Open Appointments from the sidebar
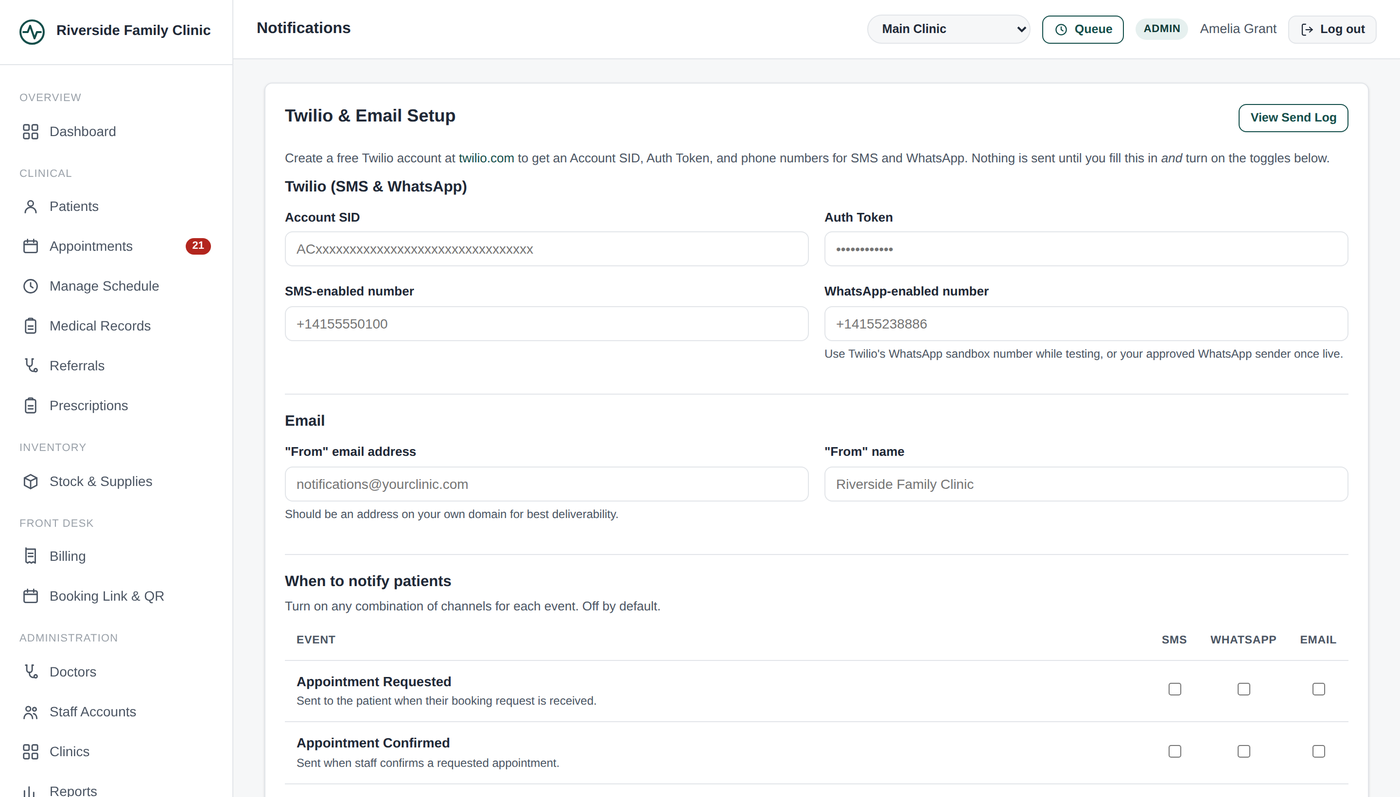 click(x=116, y=246)
